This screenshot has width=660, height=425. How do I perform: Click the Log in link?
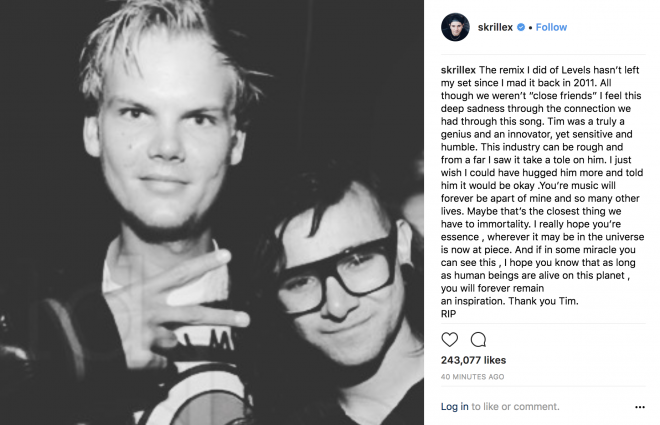pos(455,406)
